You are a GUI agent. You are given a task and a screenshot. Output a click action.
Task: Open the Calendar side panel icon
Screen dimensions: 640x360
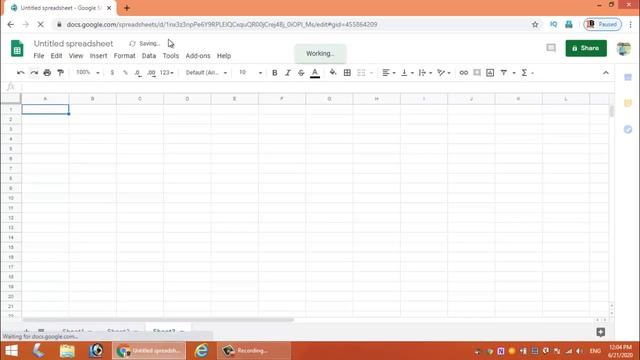tap(628, 77)
